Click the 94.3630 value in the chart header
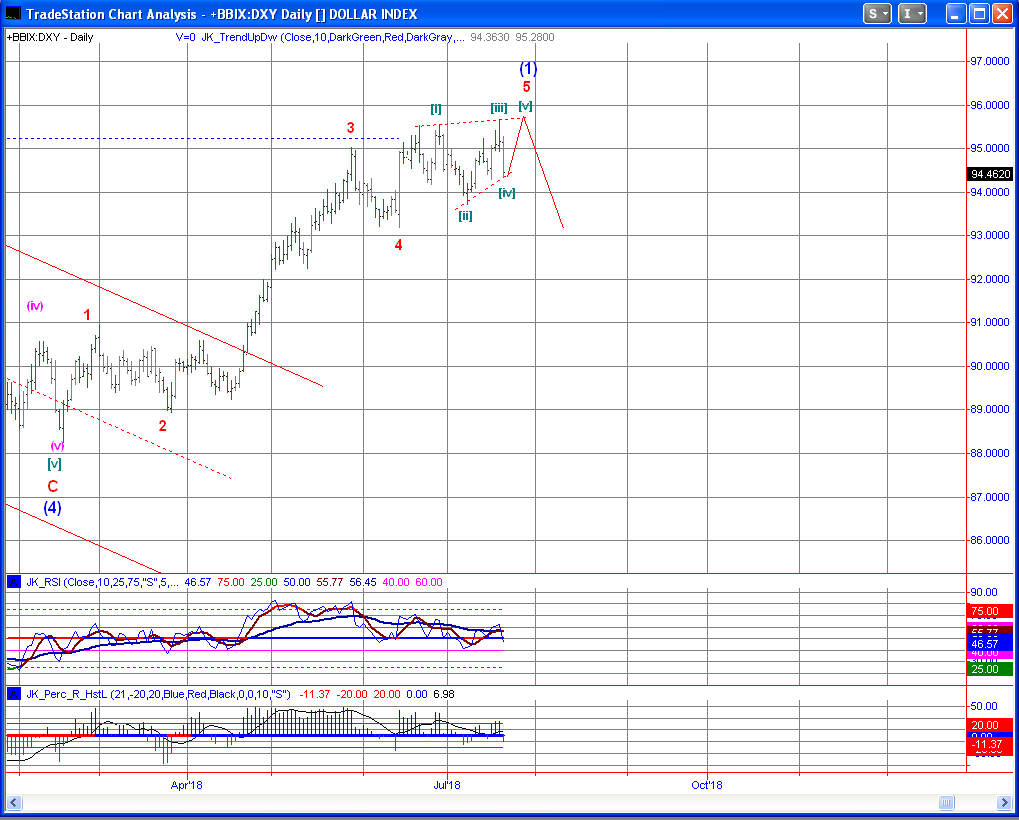1019x820 pixels. coord(489,37)
